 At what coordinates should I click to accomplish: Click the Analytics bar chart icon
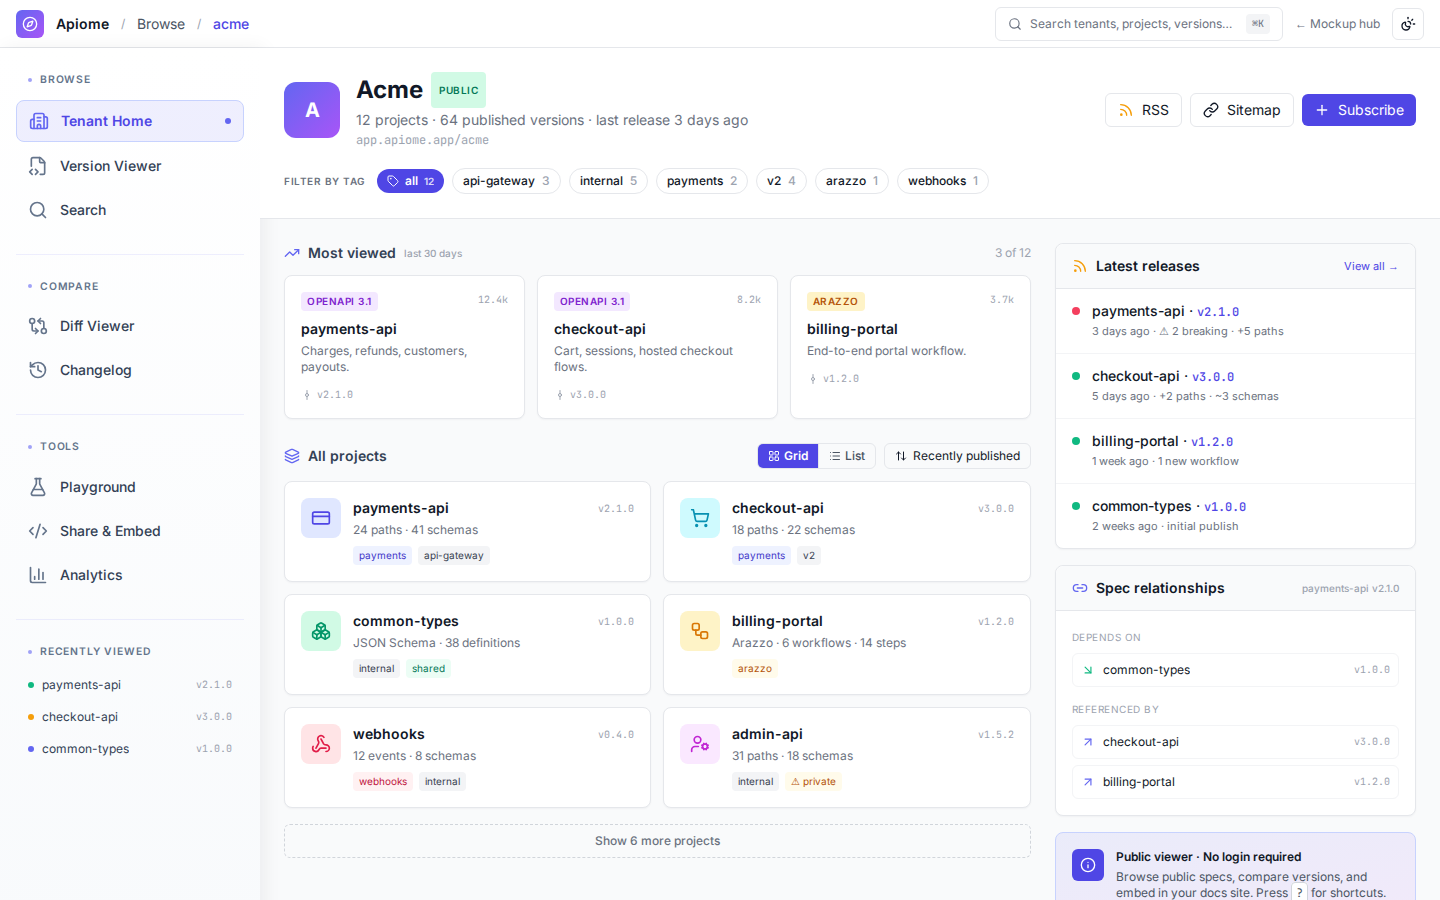pos(38,575)
